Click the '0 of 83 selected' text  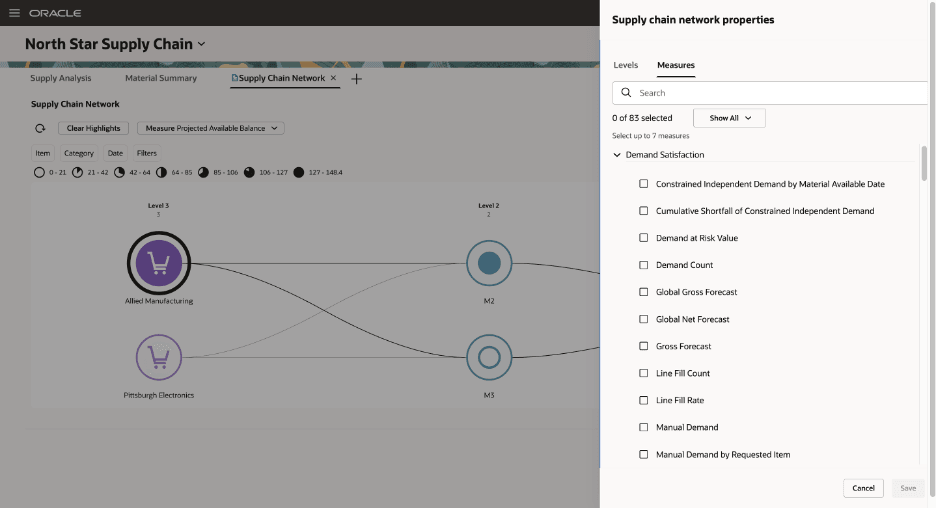click(x=642, y=118)
